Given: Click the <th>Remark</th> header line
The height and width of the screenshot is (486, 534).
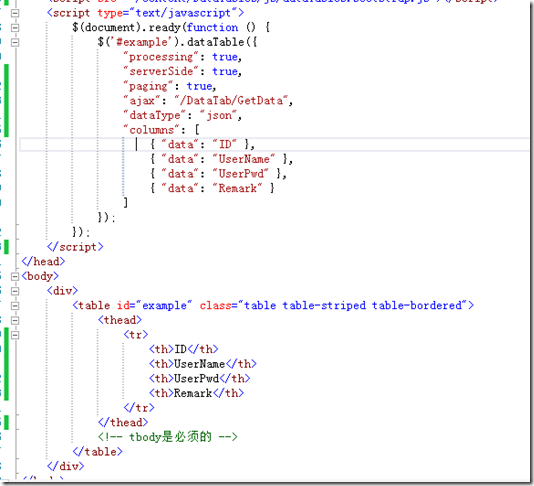Looking at the screenshot, I should [x=197, y=393].
